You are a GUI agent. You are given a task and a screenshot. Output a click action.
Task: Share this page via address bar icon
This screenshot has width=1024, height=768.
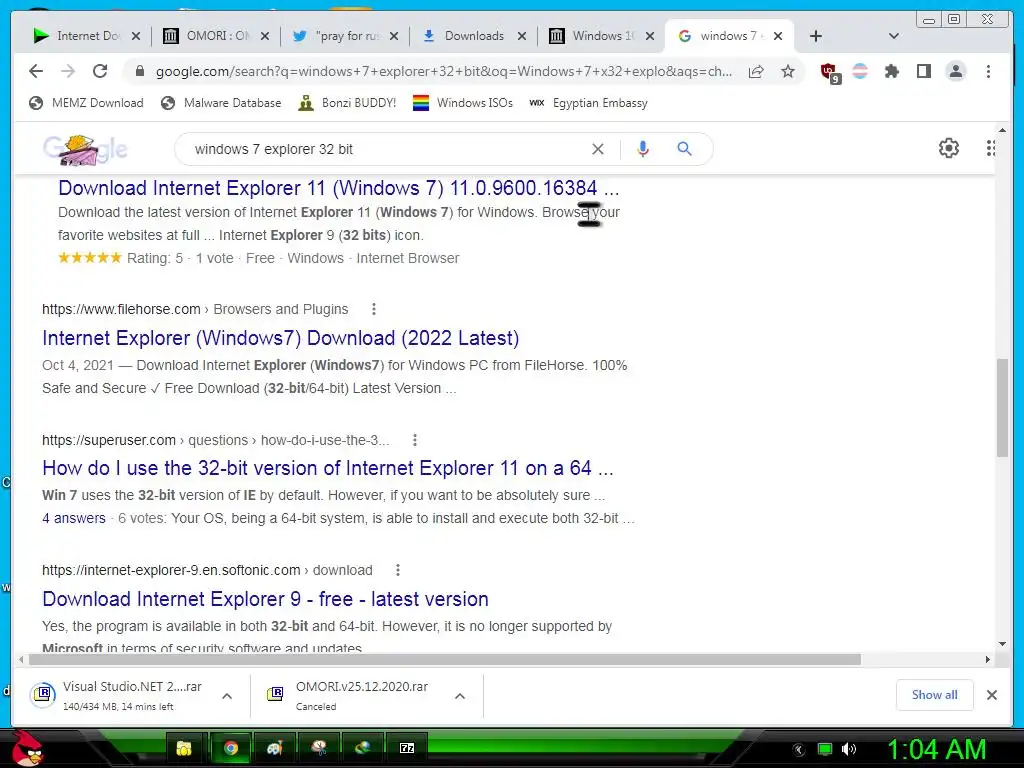(756, 71)
